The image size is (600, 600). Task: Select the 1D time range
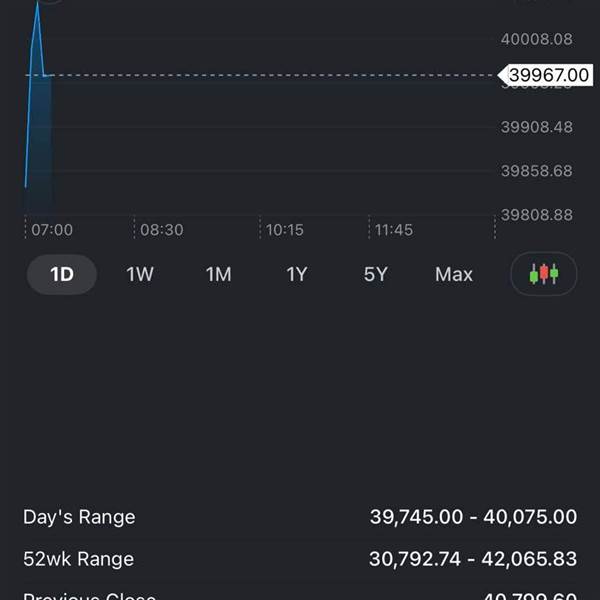click(62, 274)
